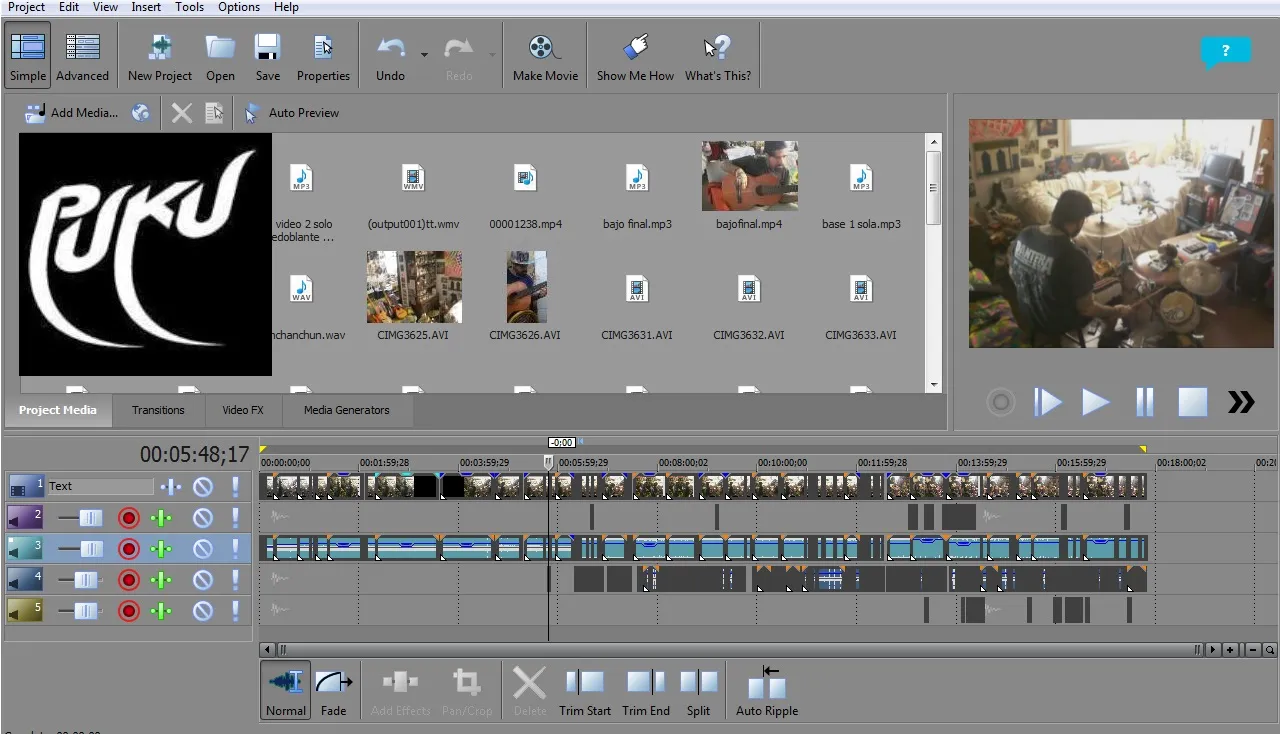Open the Undo history dropdown arrow
Image resolution: width=1280 pixels, height=734 pixels.
point(424,54)
